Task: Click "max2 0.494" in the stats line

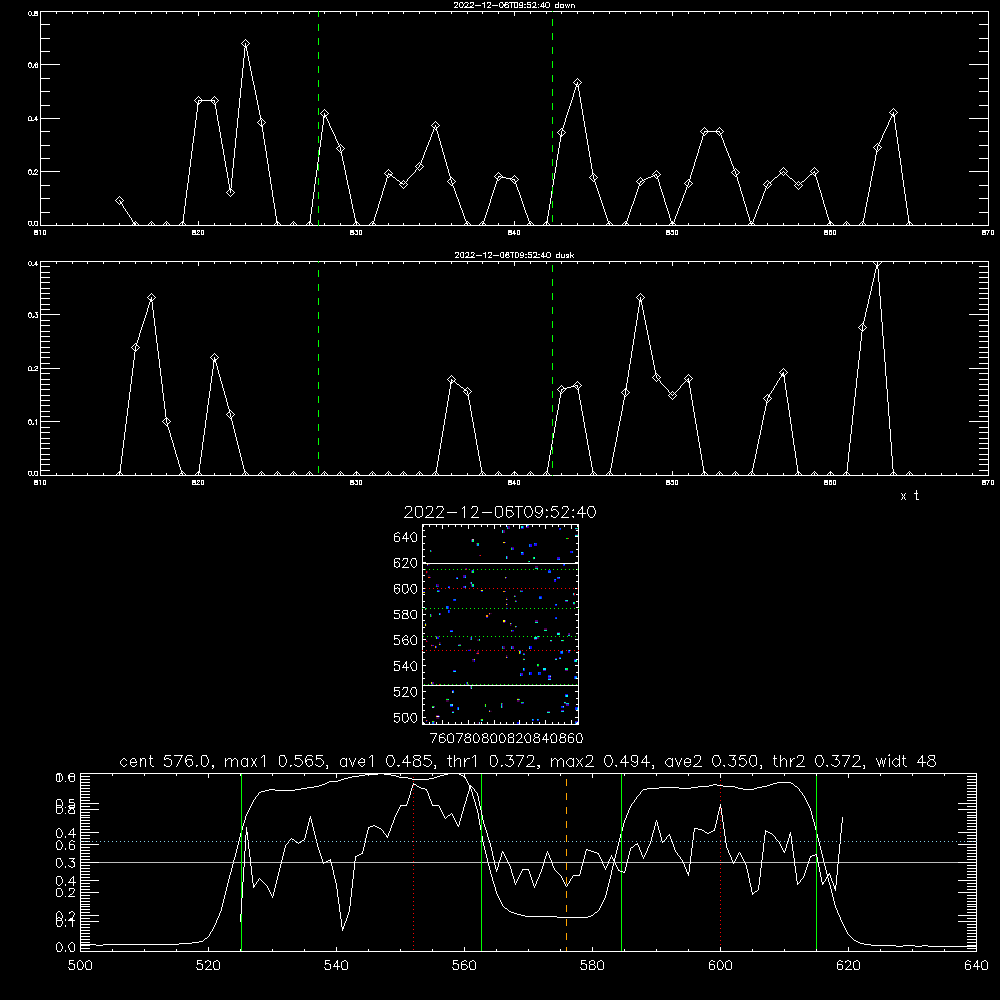Action: click(600, 761)
